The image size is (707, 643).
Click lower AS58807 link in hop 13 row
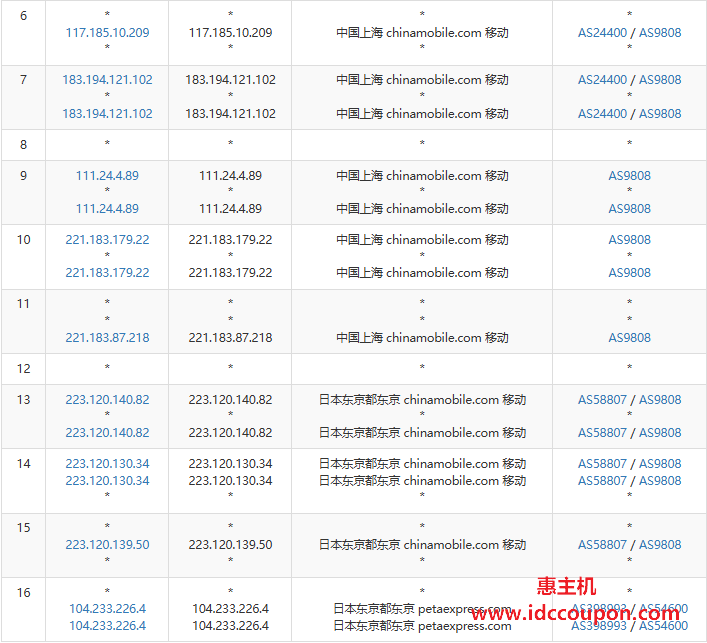tap(602, 432)
